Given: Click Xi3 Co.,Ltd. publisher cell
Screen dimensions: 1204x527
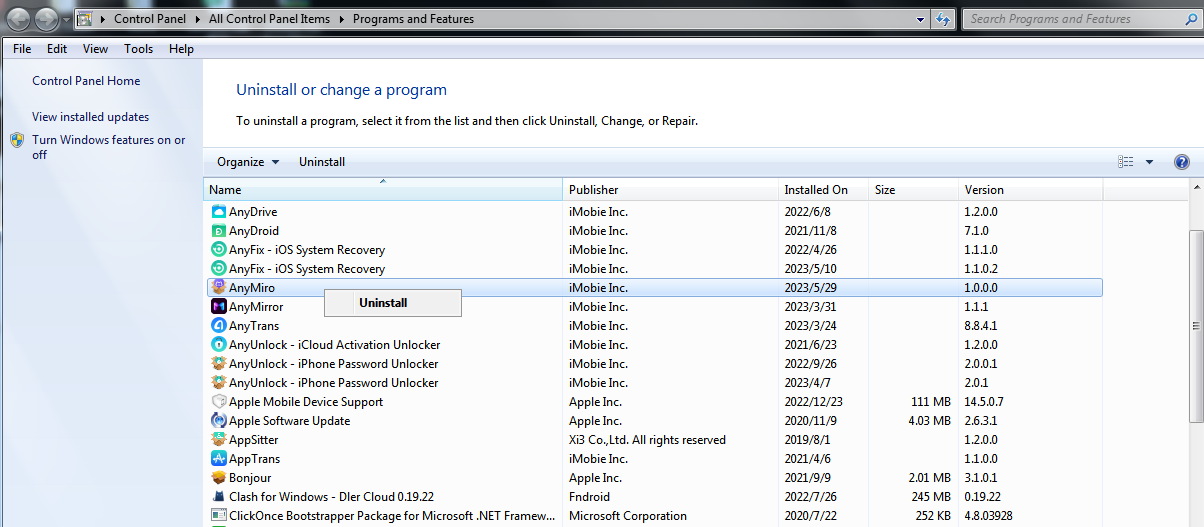Looking at the screenshot, I should click(x=647, y=440).
